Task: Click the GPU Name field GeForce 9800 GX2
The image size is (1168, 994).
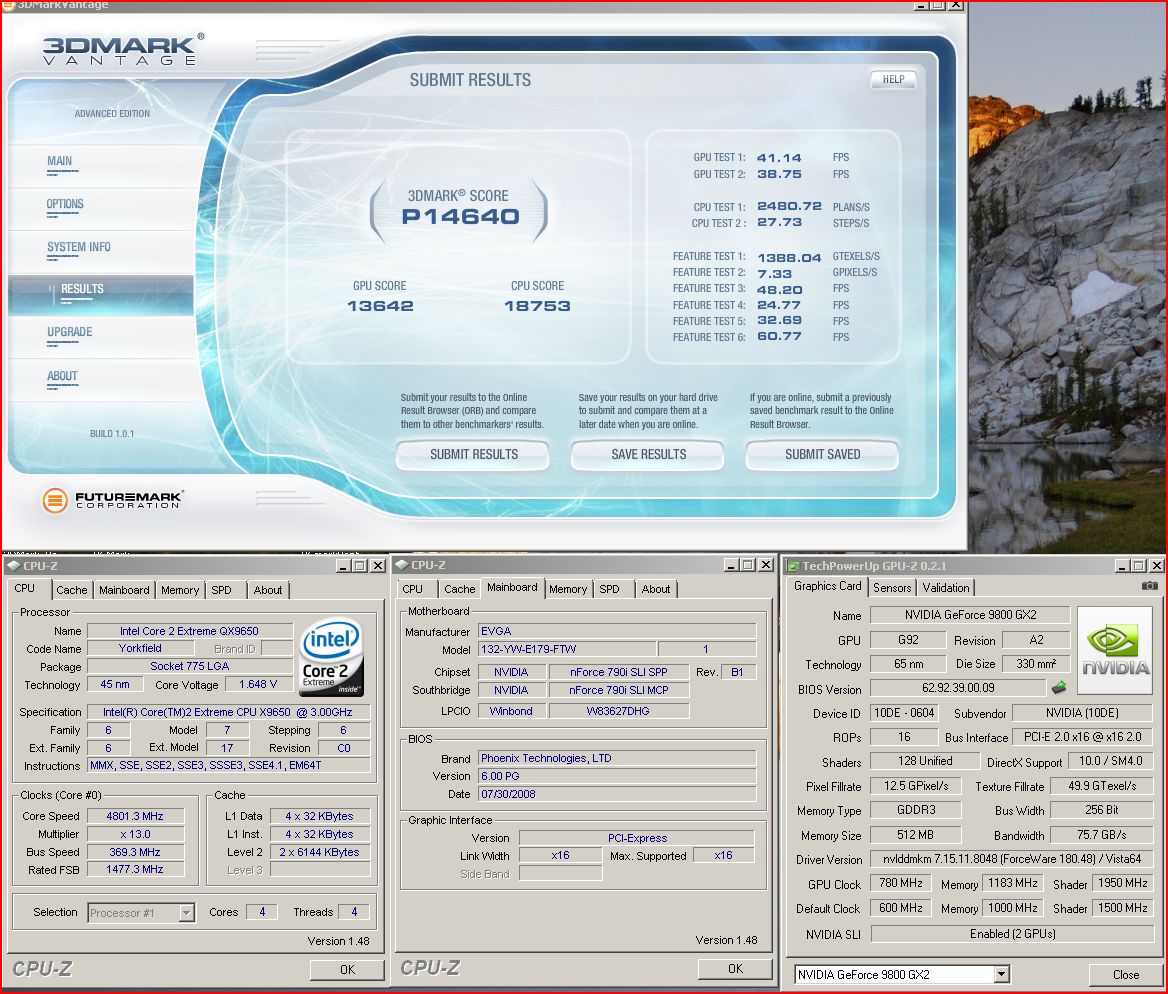Action: point(970,615)
